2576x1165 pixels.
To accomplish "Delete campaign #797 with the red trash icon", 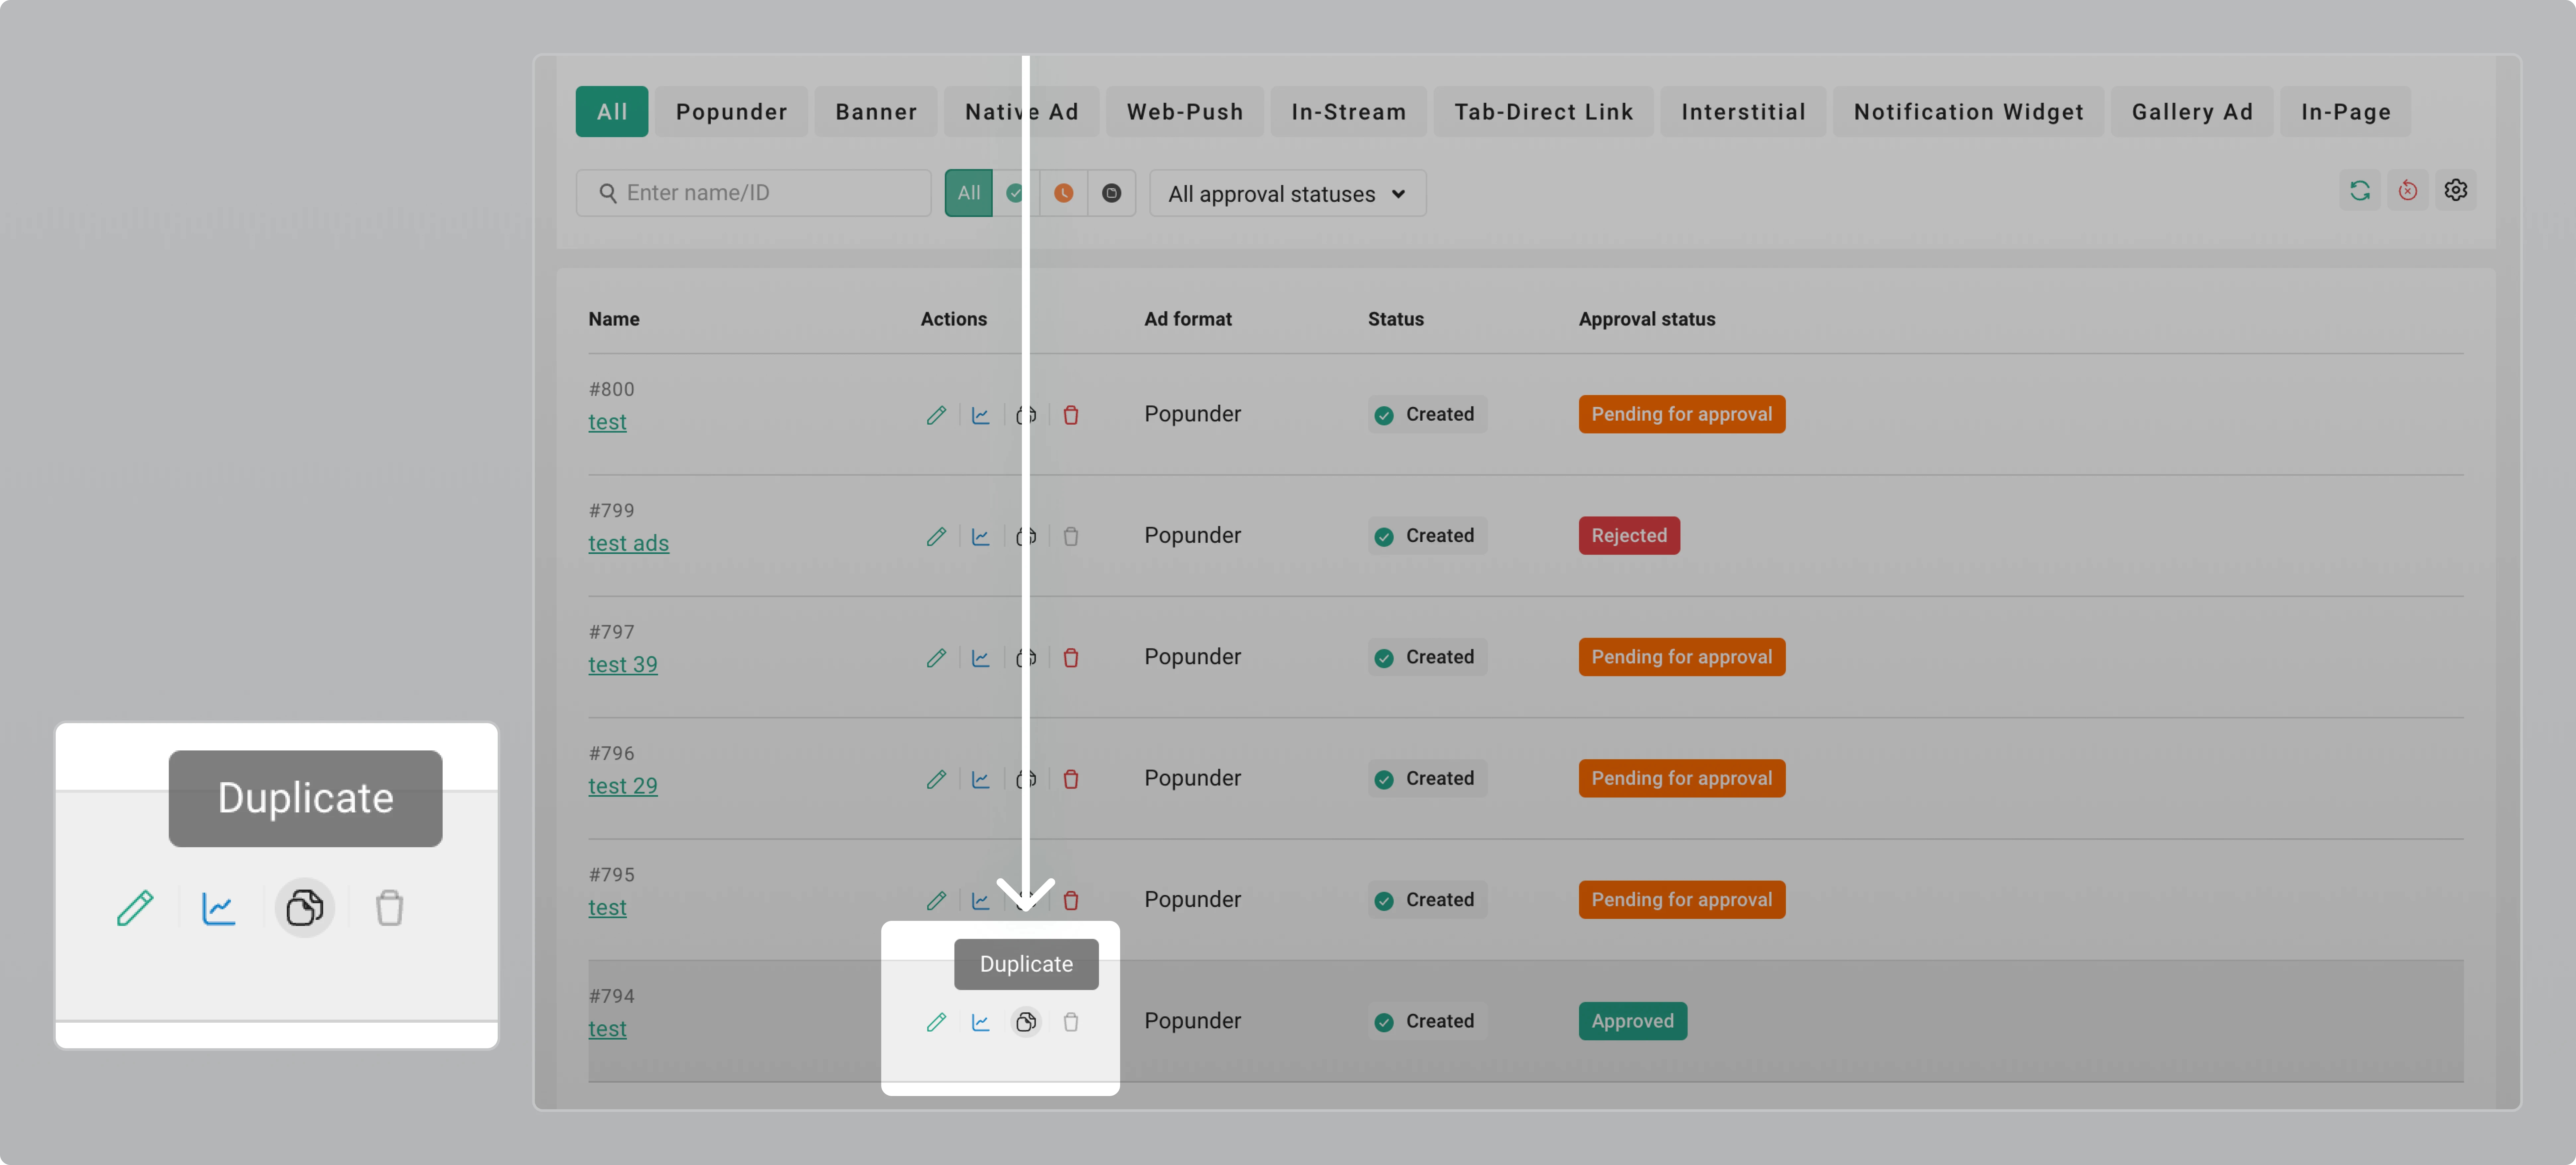I will coord(1071,658).
